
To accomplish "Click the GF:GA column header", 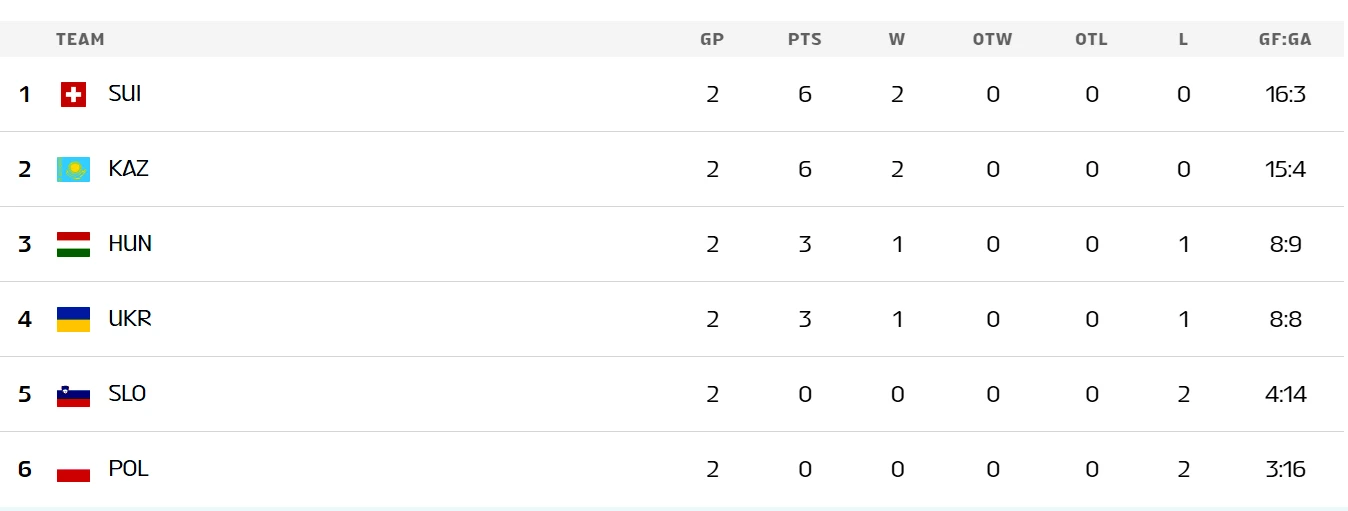I will coord(1285,40).
